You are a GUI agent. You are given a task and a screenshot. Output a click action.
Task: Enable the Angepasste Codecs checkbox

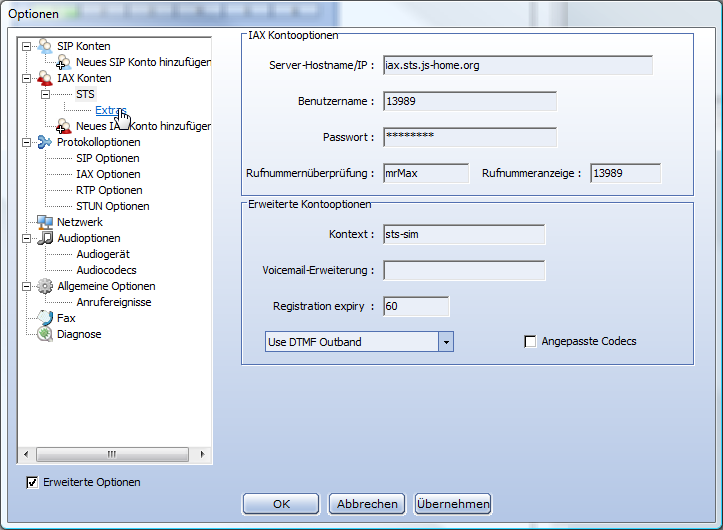(530, 342)
